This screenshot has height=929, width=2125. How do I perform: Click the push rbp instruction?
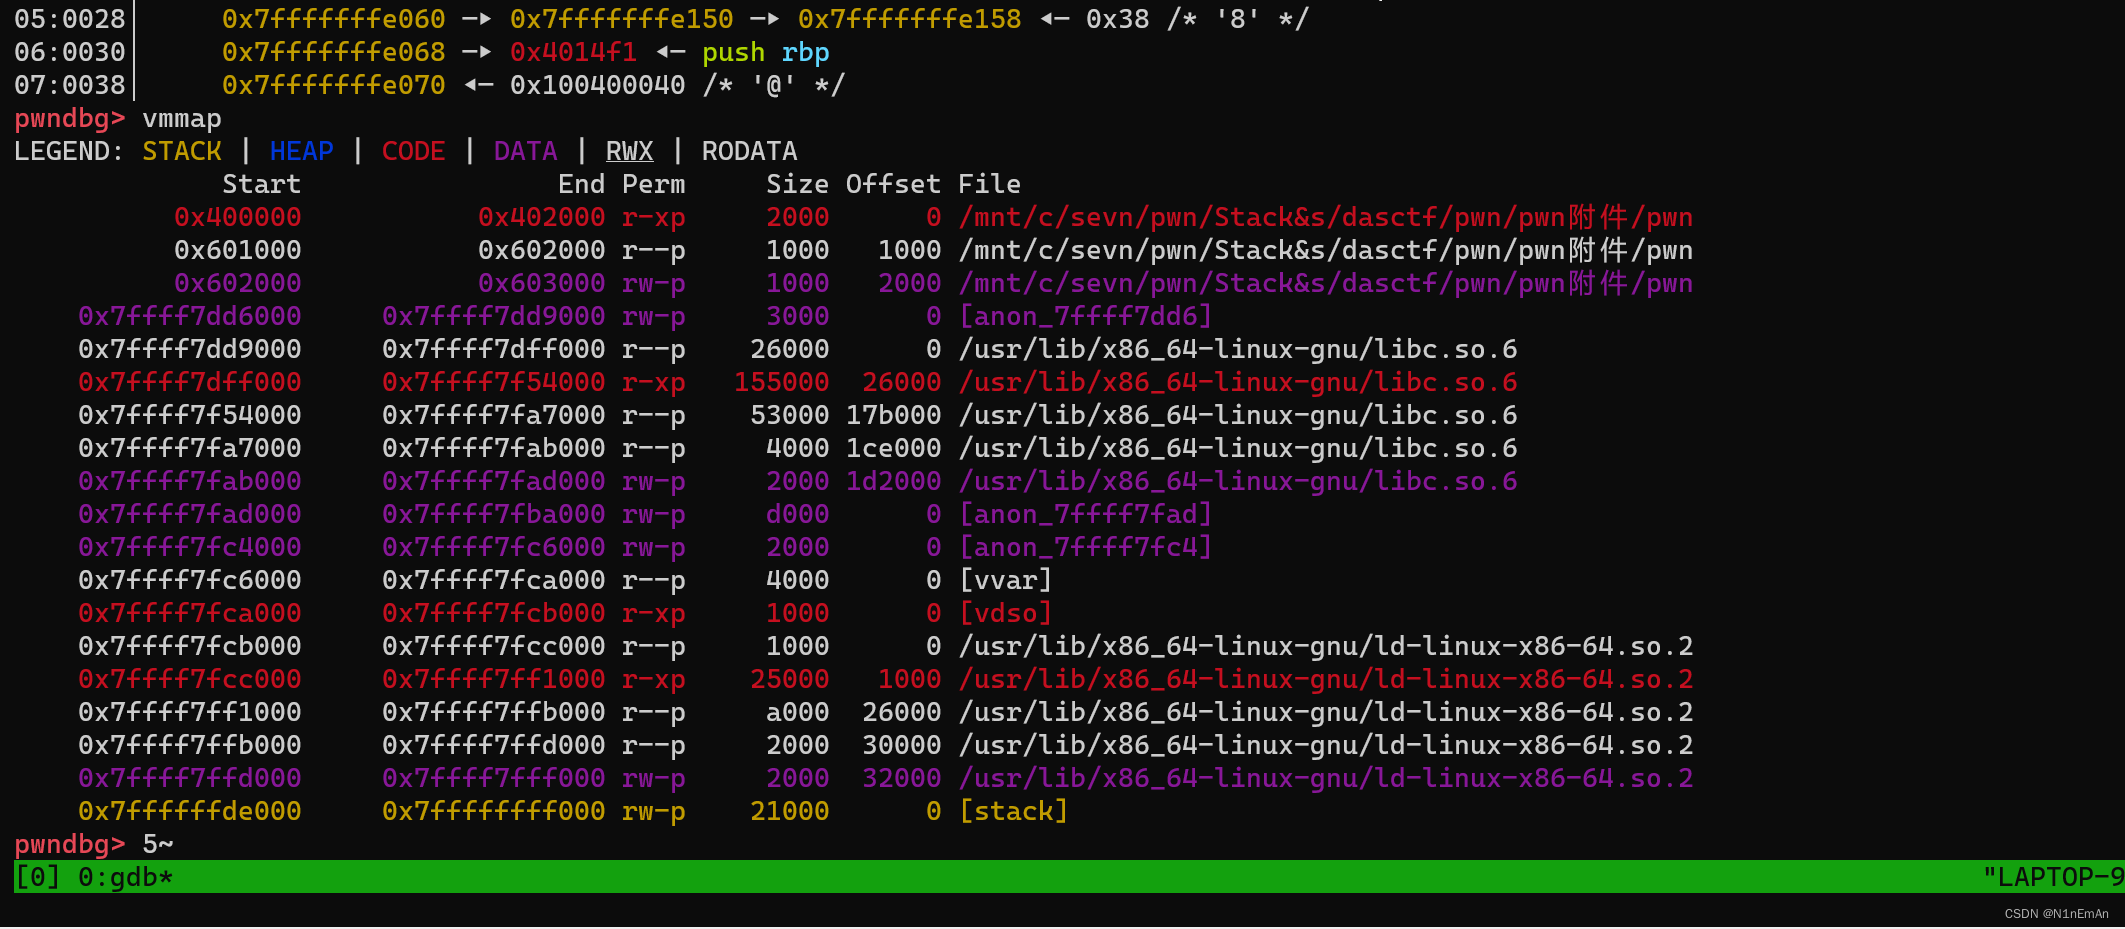point(766,52)
